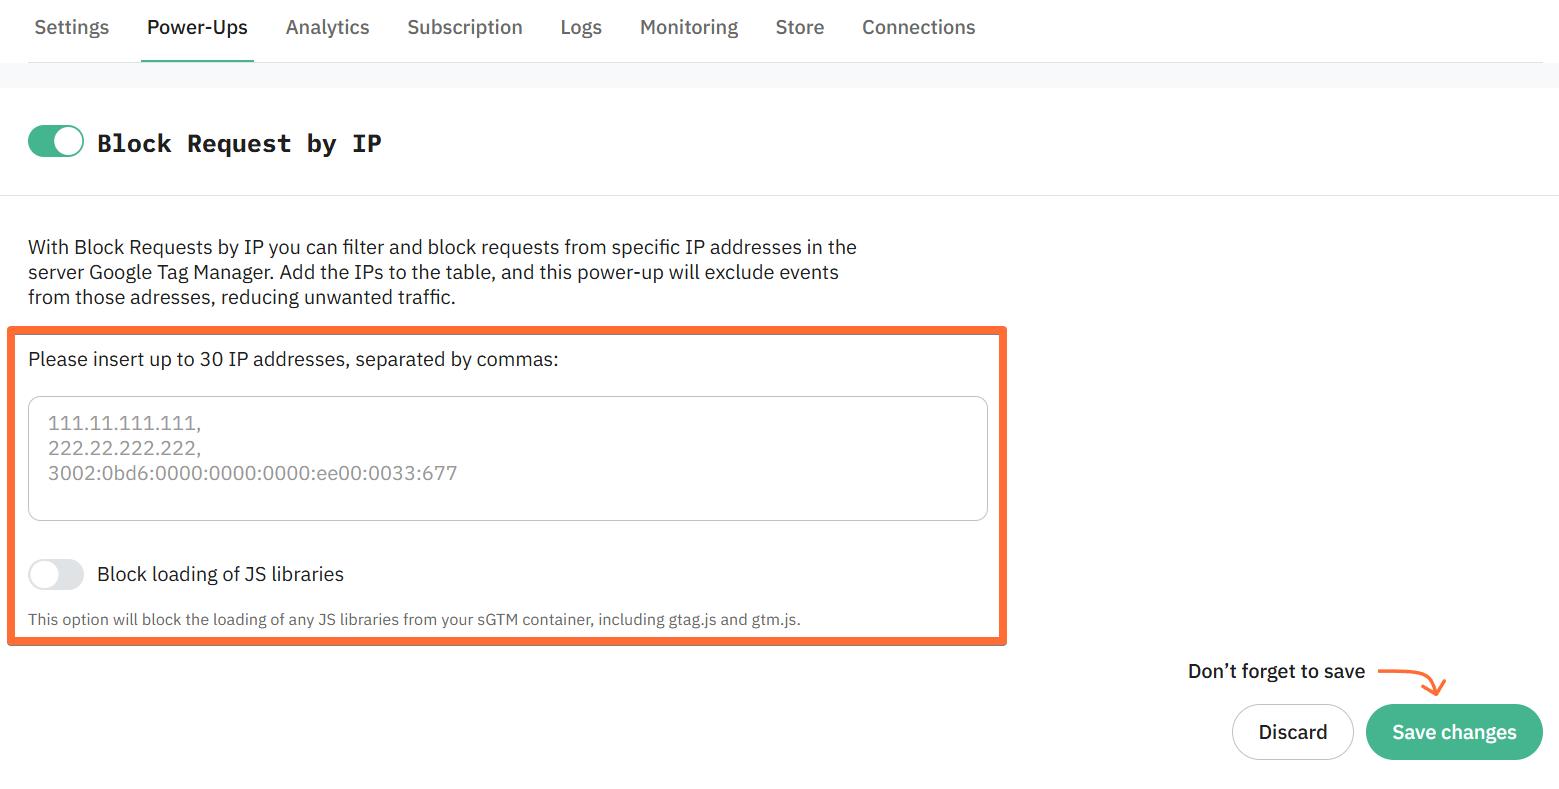Switch to the Store tab

point(800,27)
